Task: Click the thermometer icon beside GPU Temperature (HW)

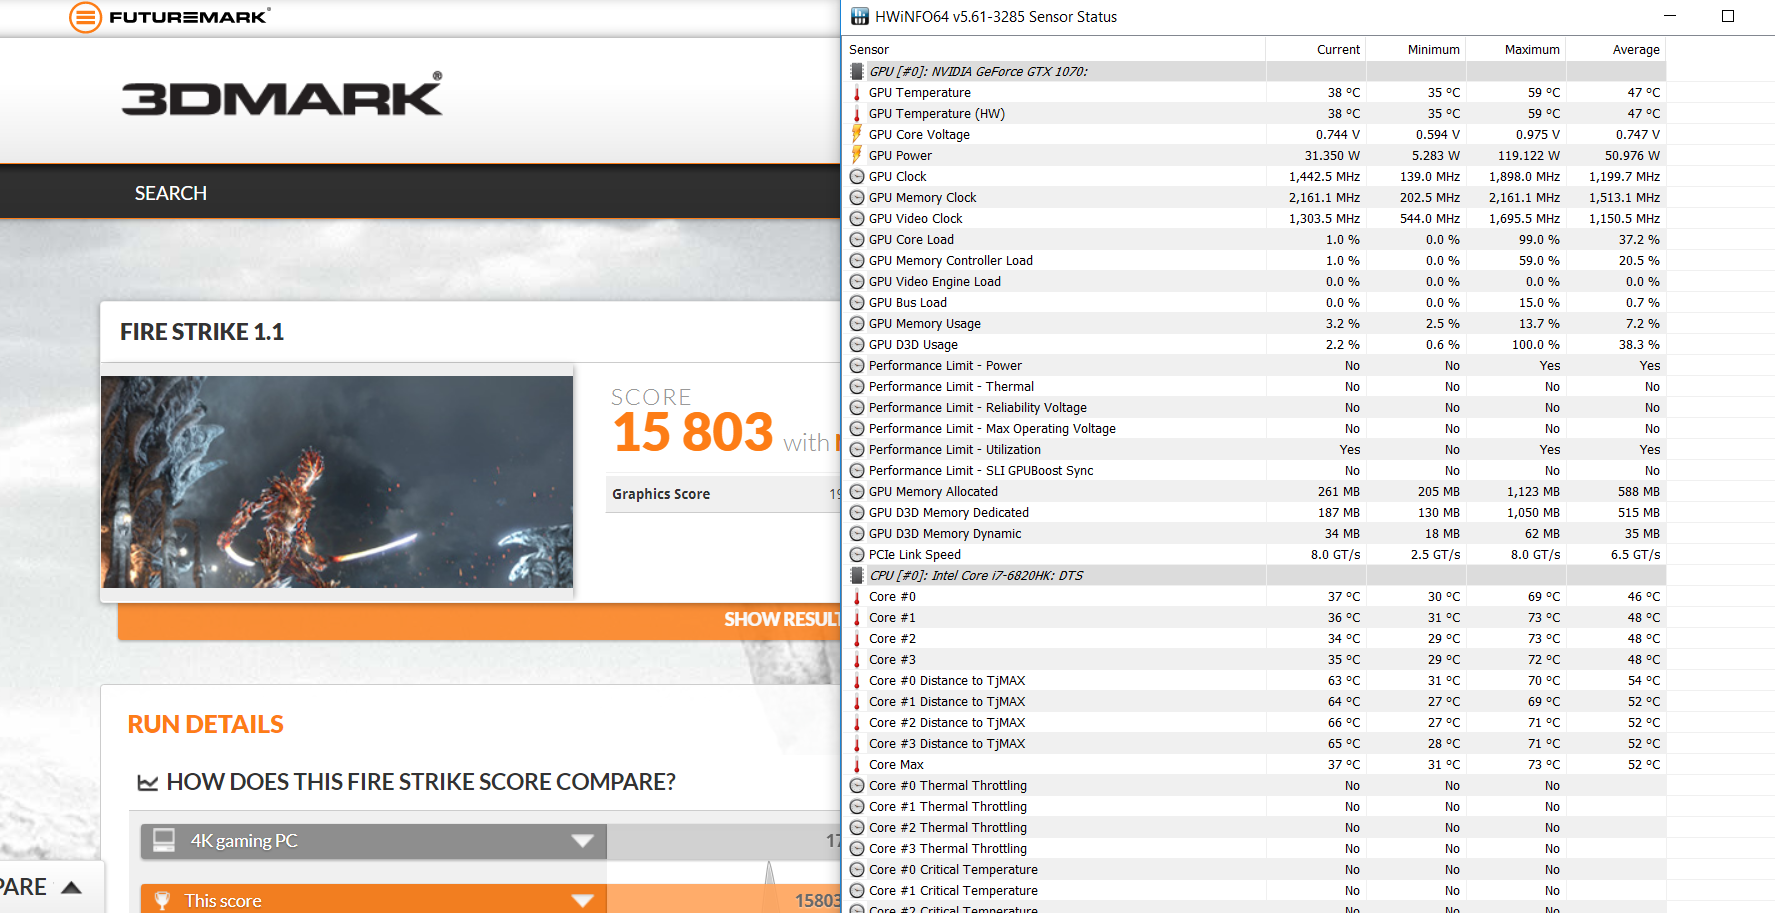Action: pos(857,113)
